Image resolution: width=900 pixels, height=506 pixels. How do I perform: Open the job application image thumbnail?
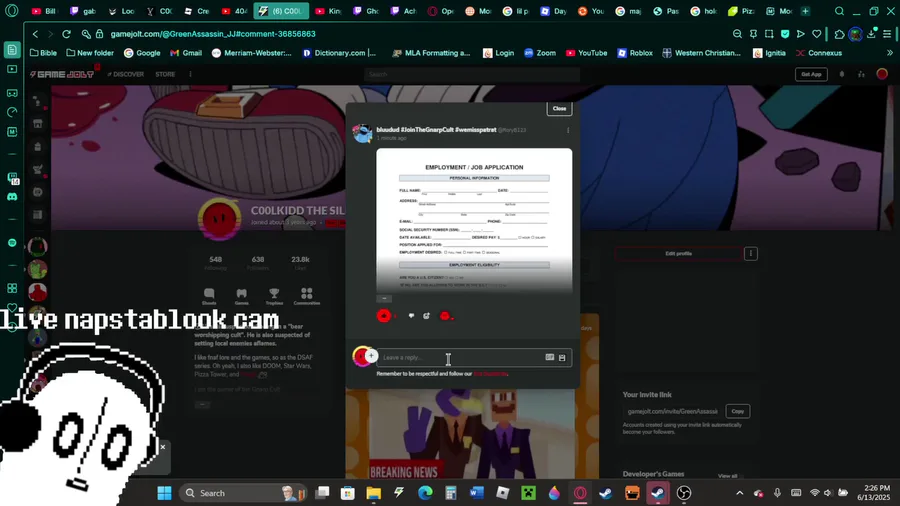click(x=474, y=221)
